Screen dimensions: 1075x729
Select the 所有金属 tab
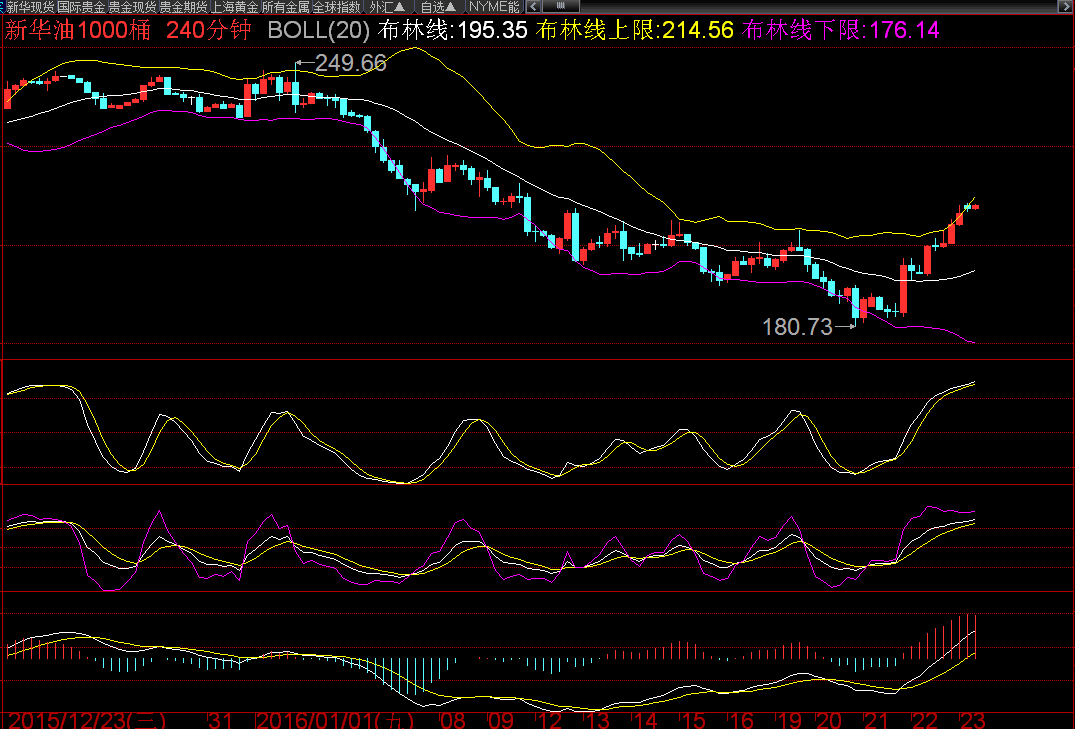[285, 6]
